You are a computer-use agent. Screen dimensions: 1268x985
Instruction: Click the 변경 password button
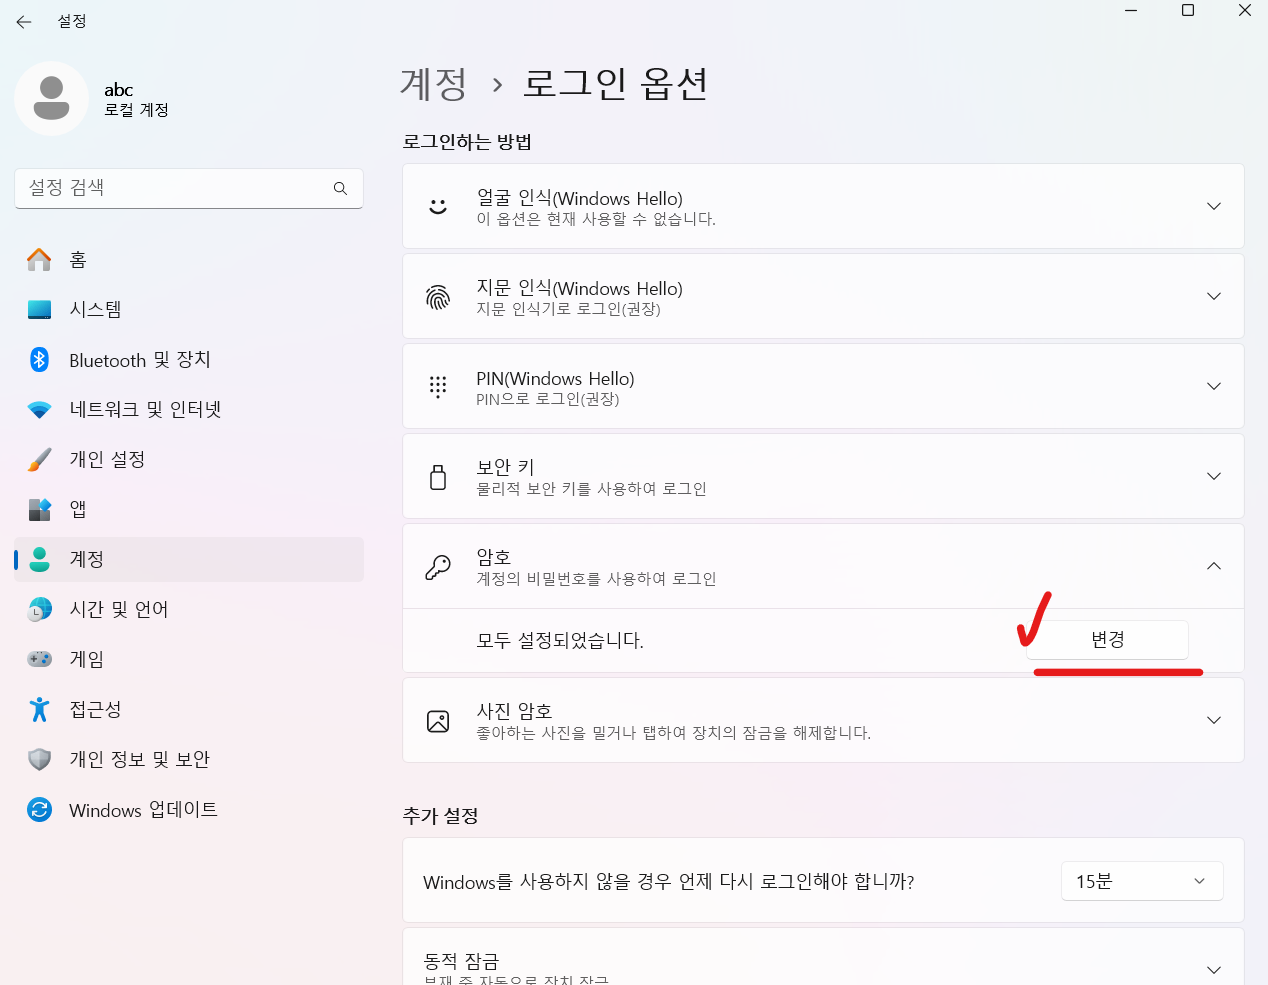[x=1108, y=640]
